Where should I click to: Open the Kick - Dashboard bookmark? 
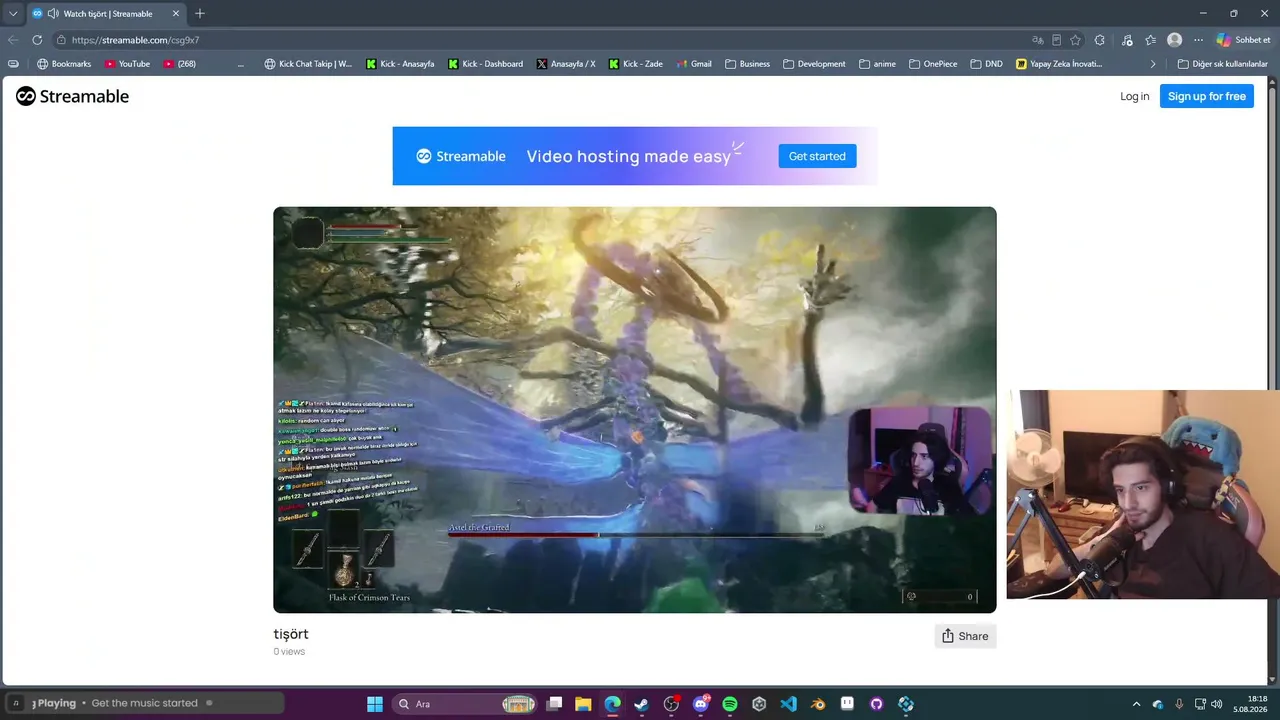tap(485, 64)
